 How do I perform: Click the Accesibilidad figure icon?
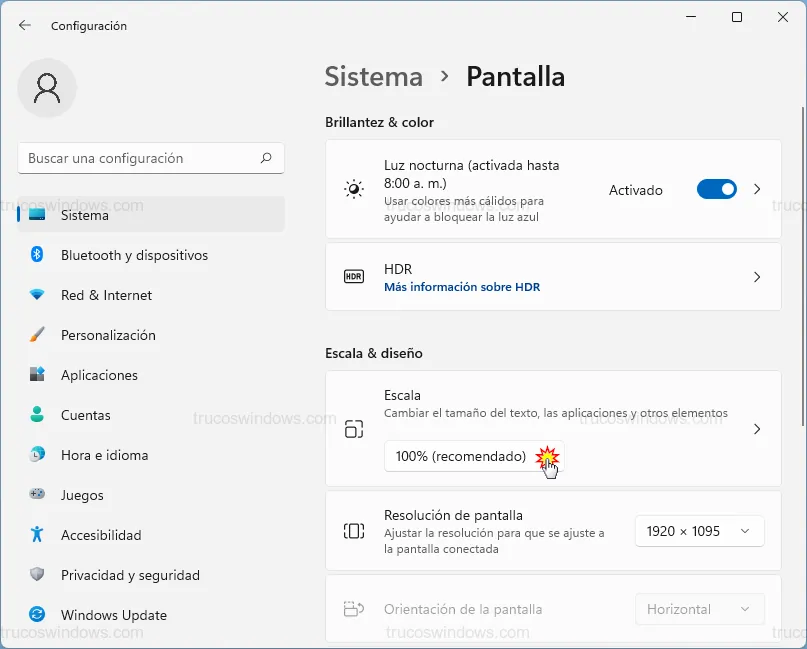(x=37, y=535)
